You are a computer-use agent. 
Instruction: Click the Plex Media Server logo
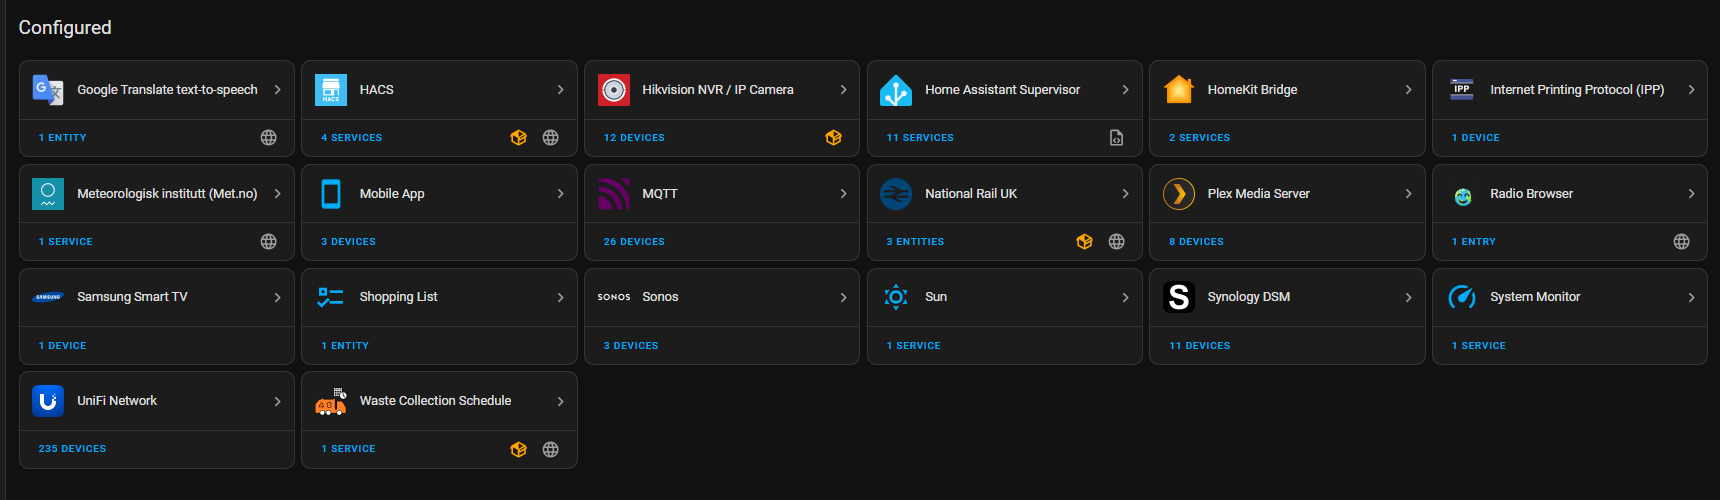[x=1178, y=194]
